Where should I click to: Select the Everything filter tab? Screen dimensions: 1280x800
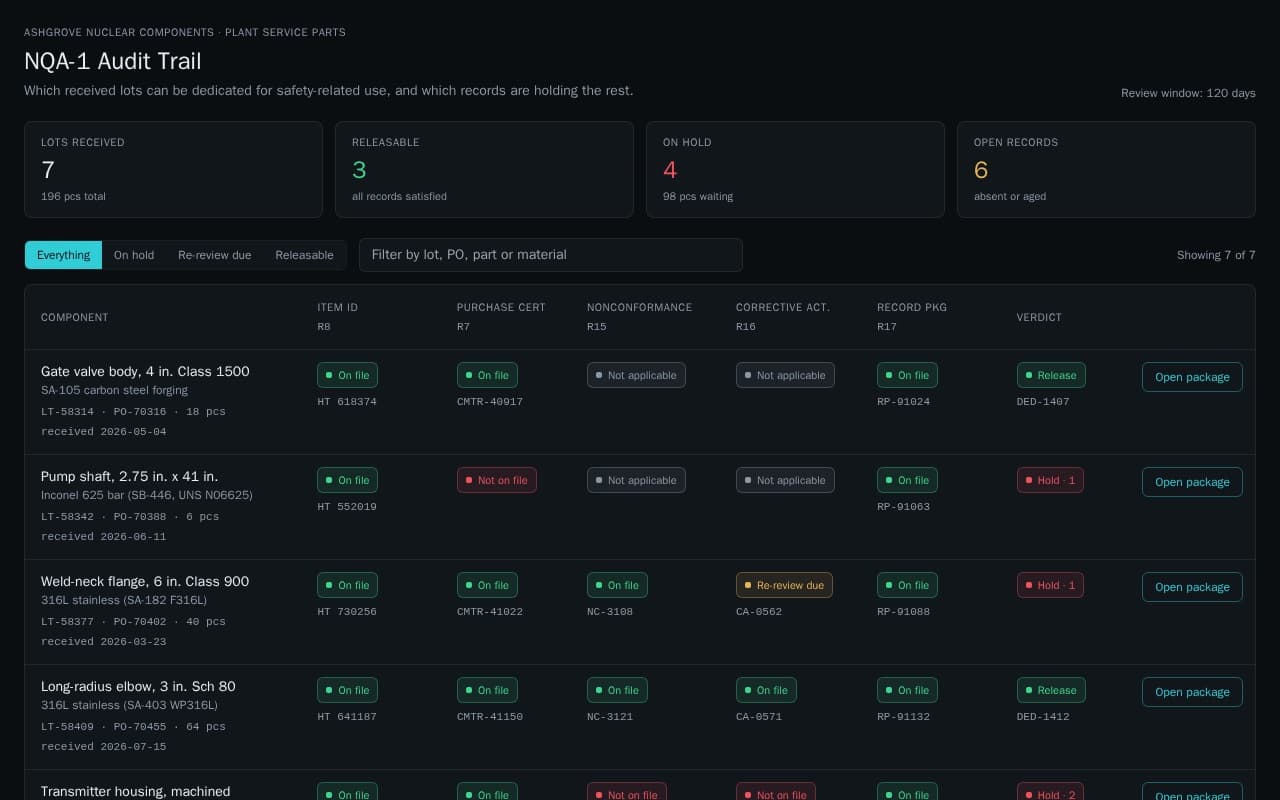tap(63, 255)
